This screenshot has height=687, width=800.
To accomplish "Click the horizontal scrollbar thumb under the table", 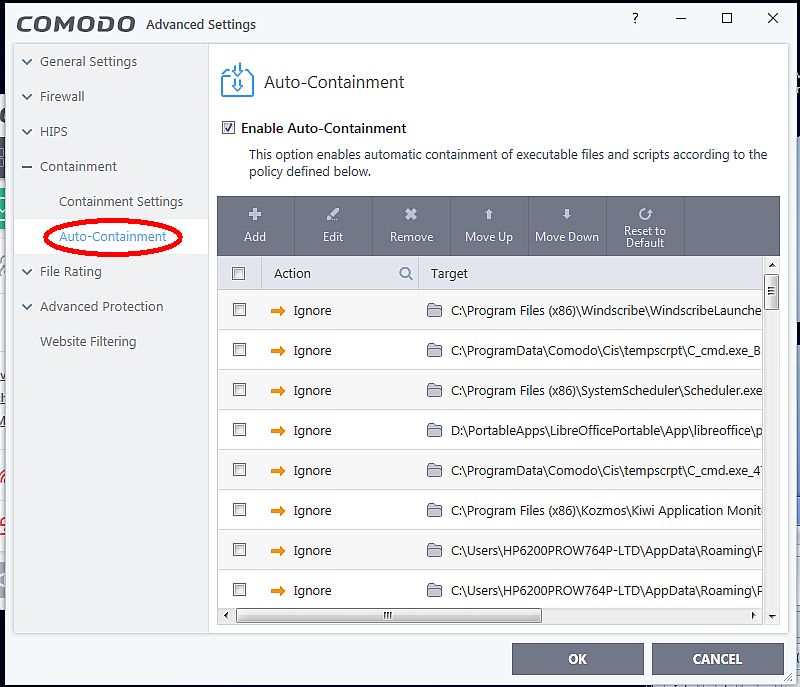I will pyautogui.click(x=387, y=616).
